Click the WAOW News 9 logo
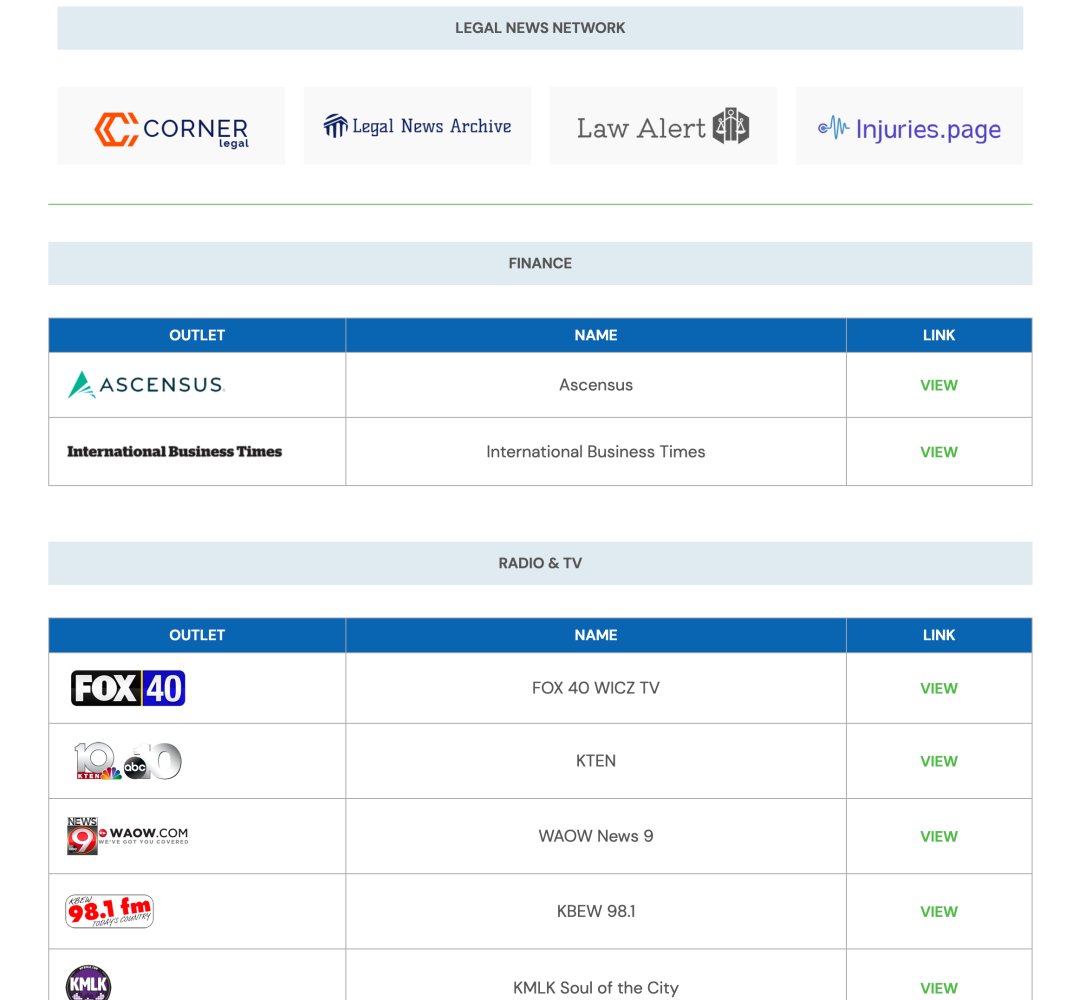This screenshot has height=1000, width=1066. [x=128, y=836]
